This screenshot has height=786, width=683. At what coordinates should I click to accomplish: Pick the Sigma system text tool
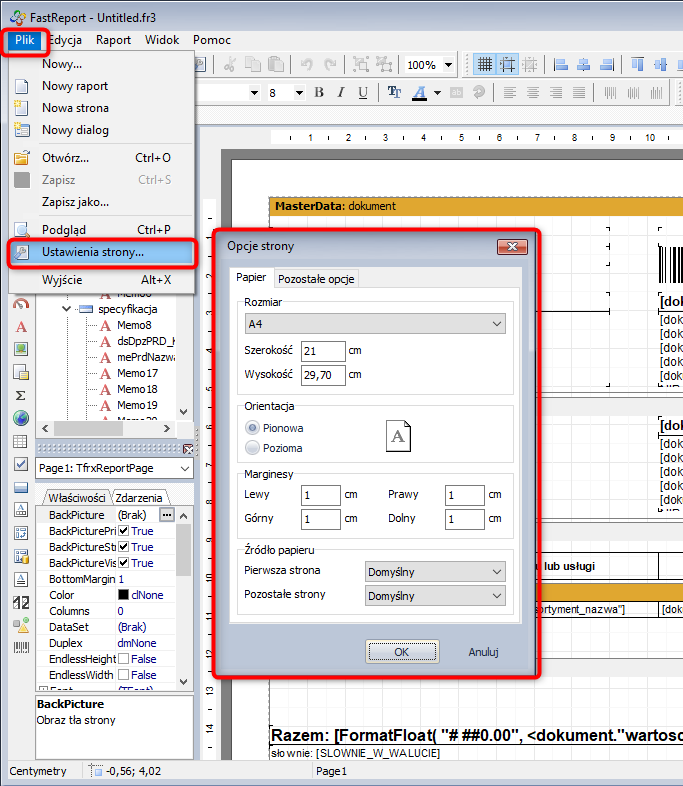point(21,395)
